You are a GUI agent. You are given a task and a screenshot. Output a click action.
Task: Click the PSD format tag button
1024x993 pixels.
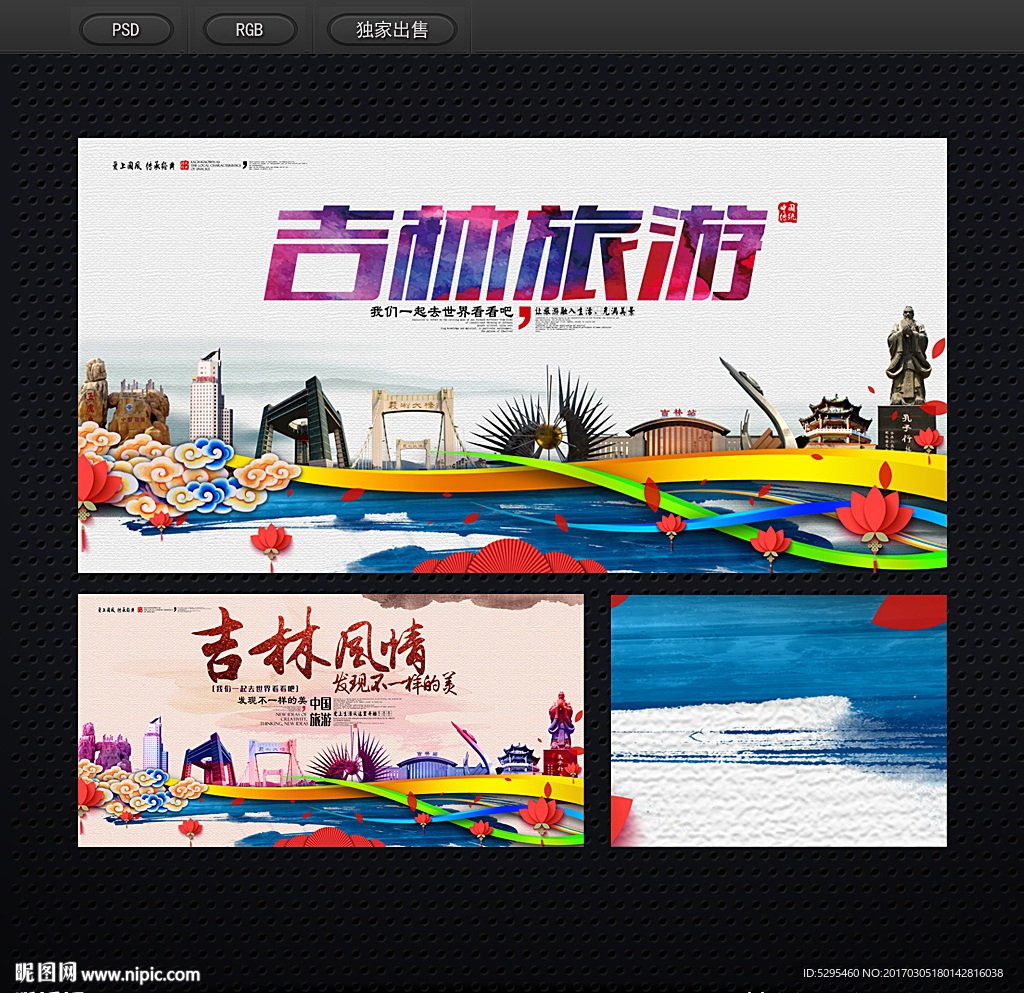pyautogui.click(x=126, y=30)
